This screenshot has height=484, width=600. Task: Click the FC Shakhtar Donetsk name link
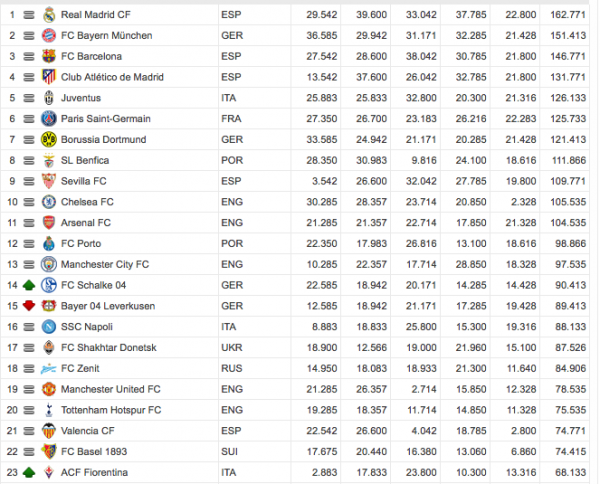coord(108,347)
